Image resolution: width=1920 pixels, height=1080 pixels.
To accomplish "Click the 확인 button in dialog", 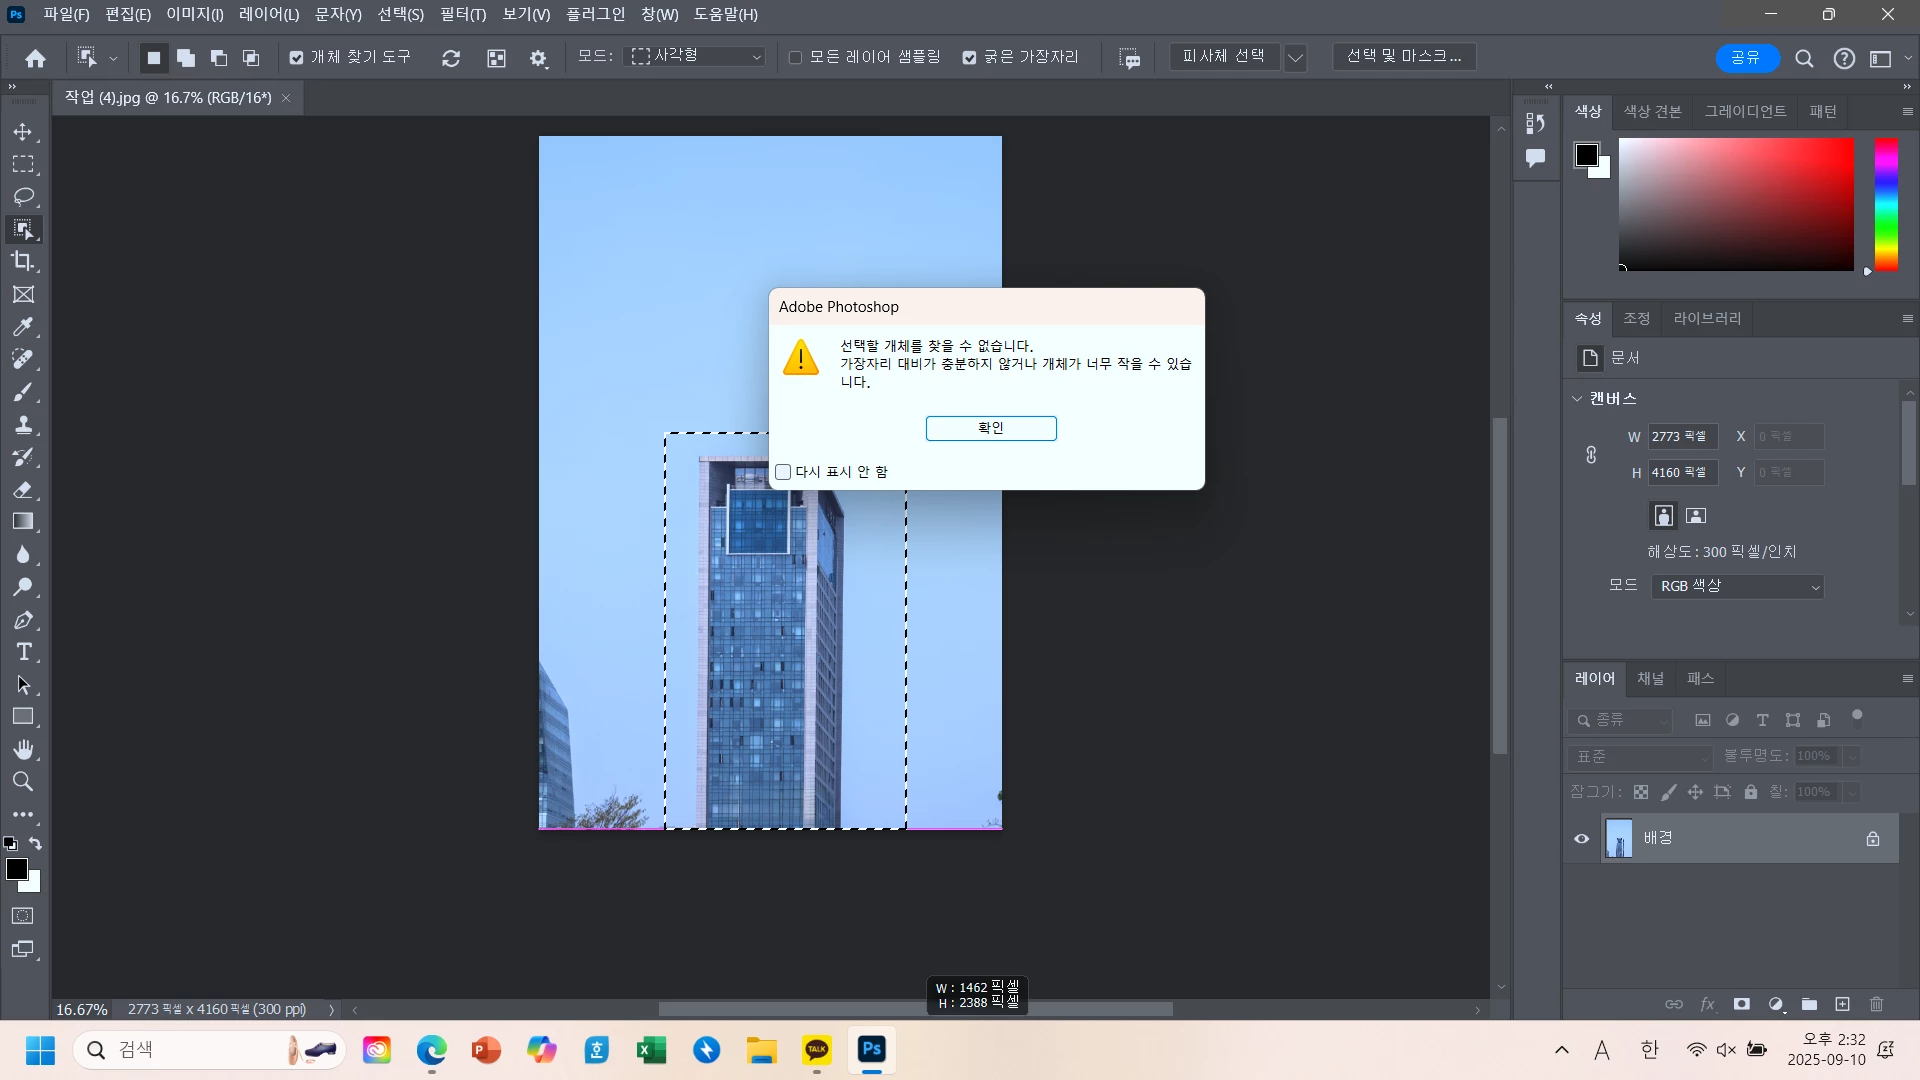I will click(990, 428).
